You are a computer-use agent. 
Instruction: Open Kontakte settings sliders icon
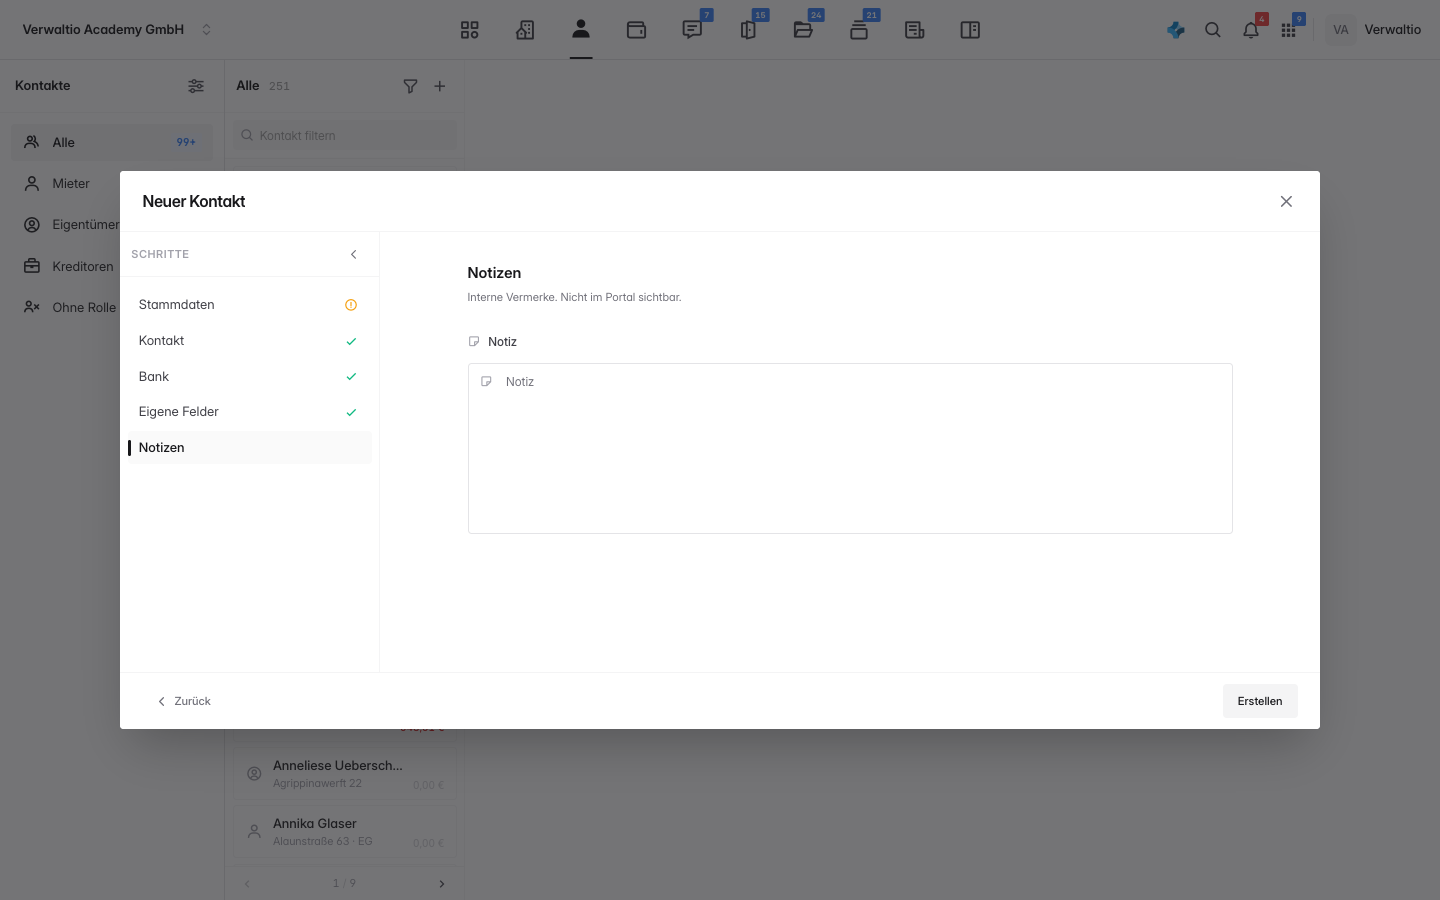pyautogui.click(x=196, y=86)
